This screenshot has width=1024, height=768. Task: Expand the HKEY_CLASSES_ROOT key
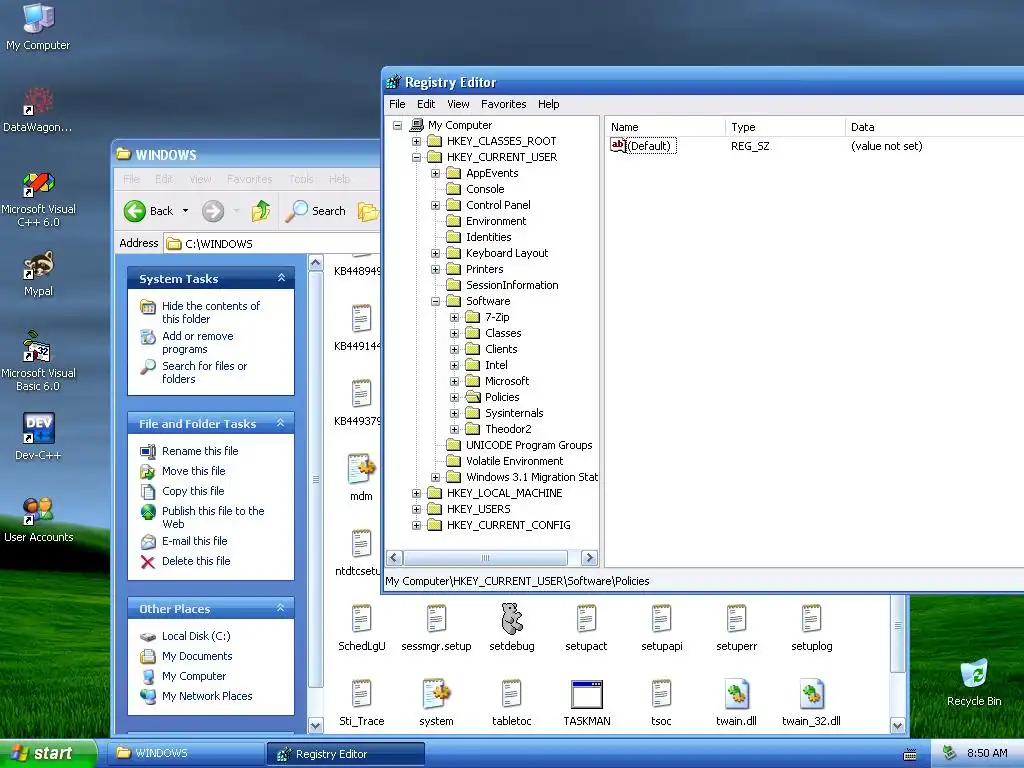click(417, 141)
